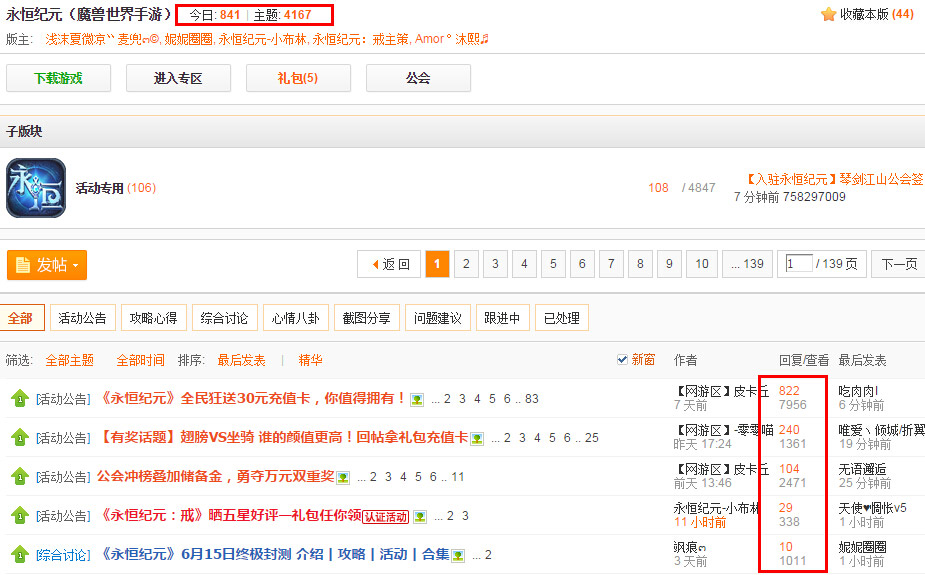This screenshot has height=575, width=925.
Task: Open author 飒痕 profile
Action: (x=690, y=547)
